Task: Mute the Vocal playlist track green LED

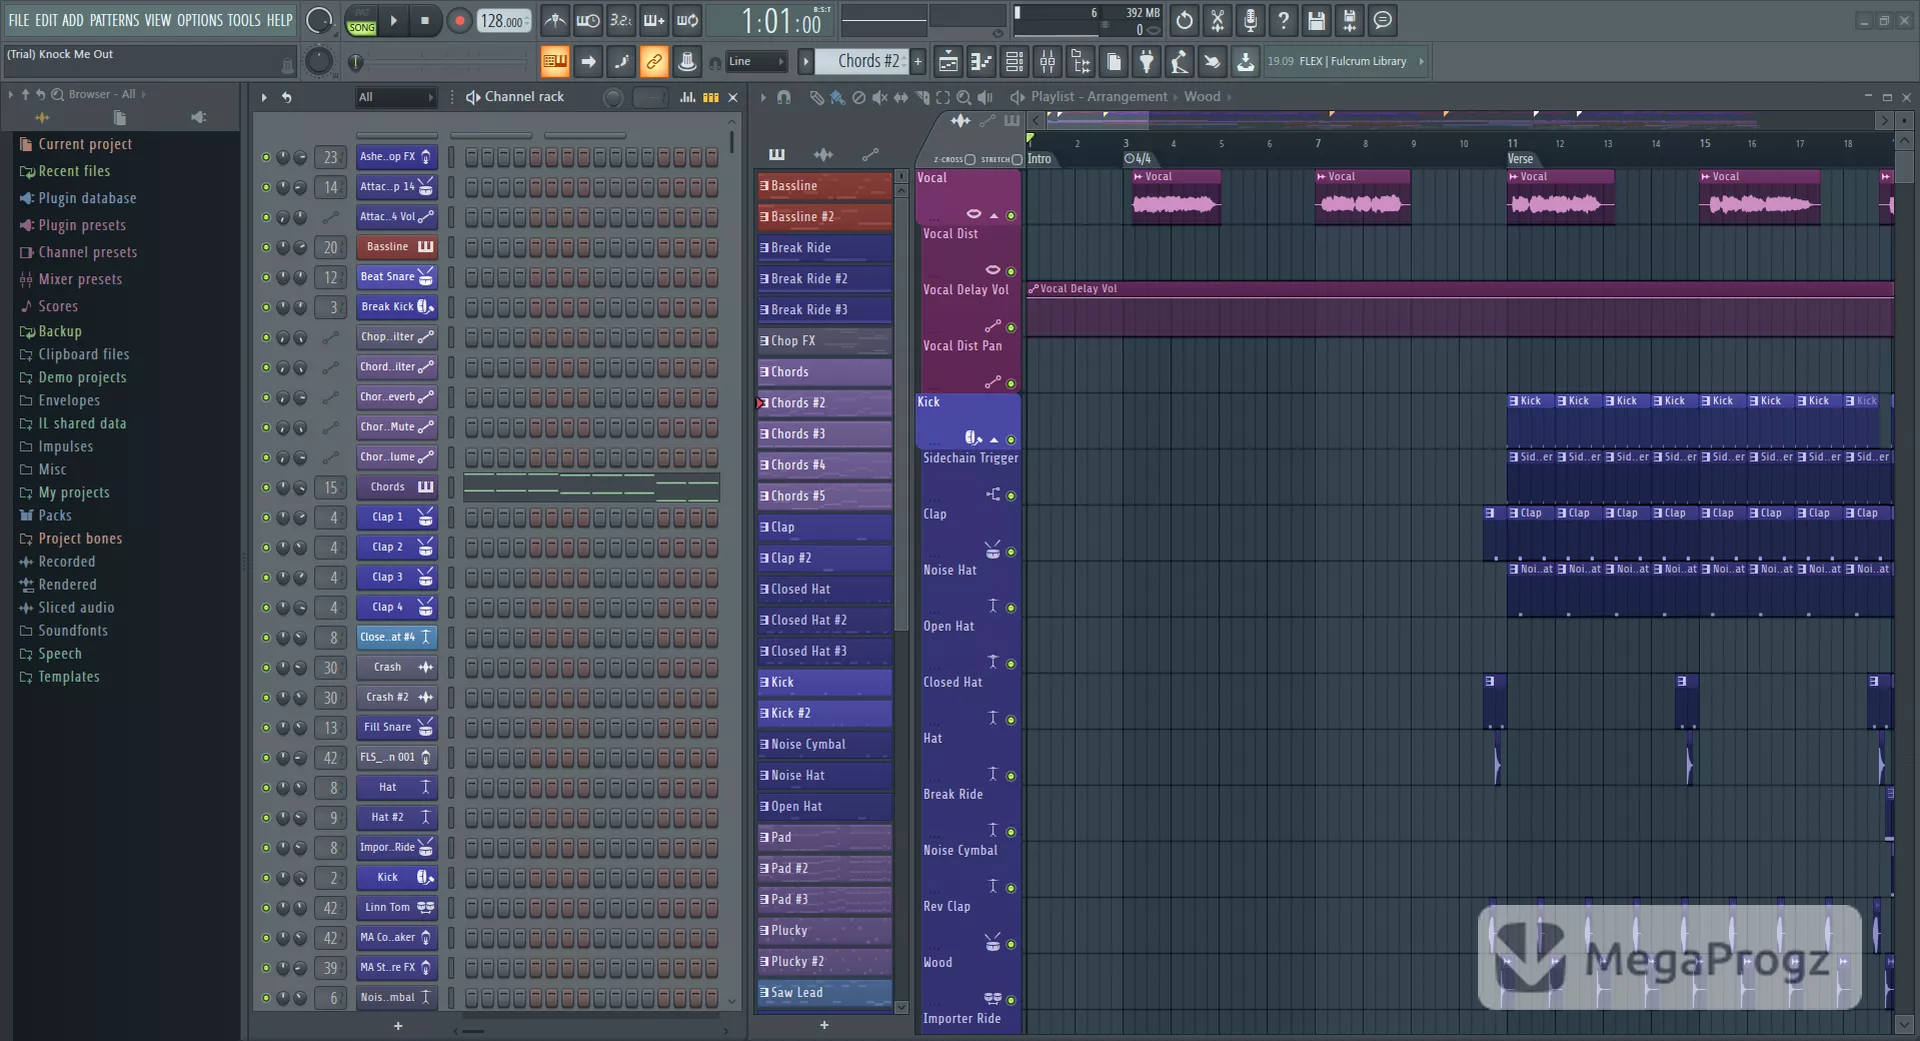Action: point(1011,215)
